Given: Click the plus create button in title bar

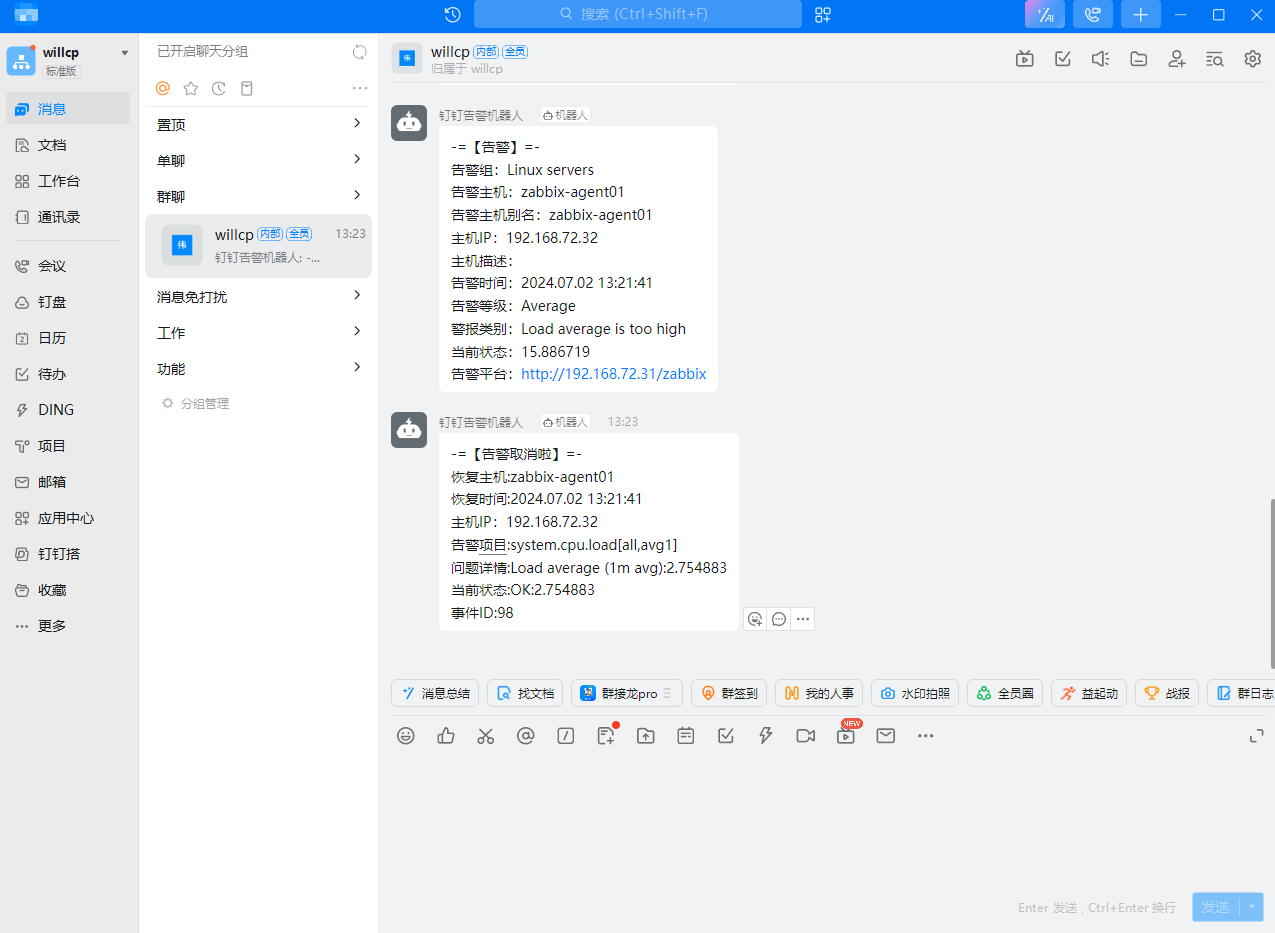Looking at the screenshot, I should click(1141, 14).
